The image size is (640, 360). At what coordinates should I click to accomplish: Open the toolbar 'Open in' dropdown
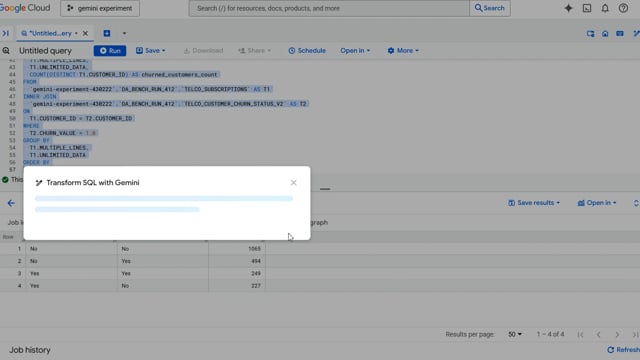coord(355,51)
